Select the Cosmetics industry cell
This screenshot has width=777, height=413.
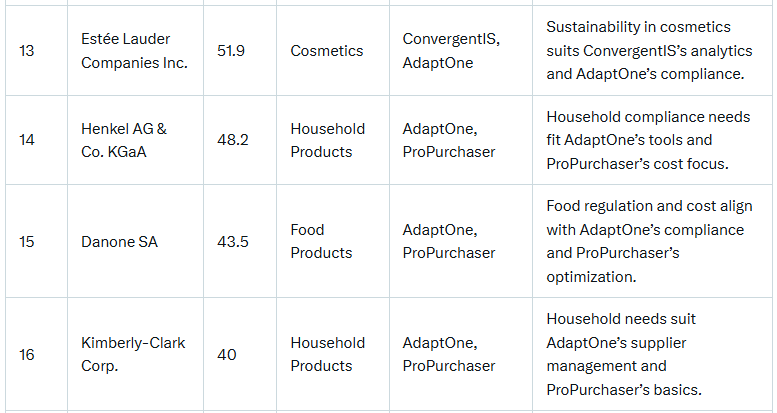click(x=328, y=50)
